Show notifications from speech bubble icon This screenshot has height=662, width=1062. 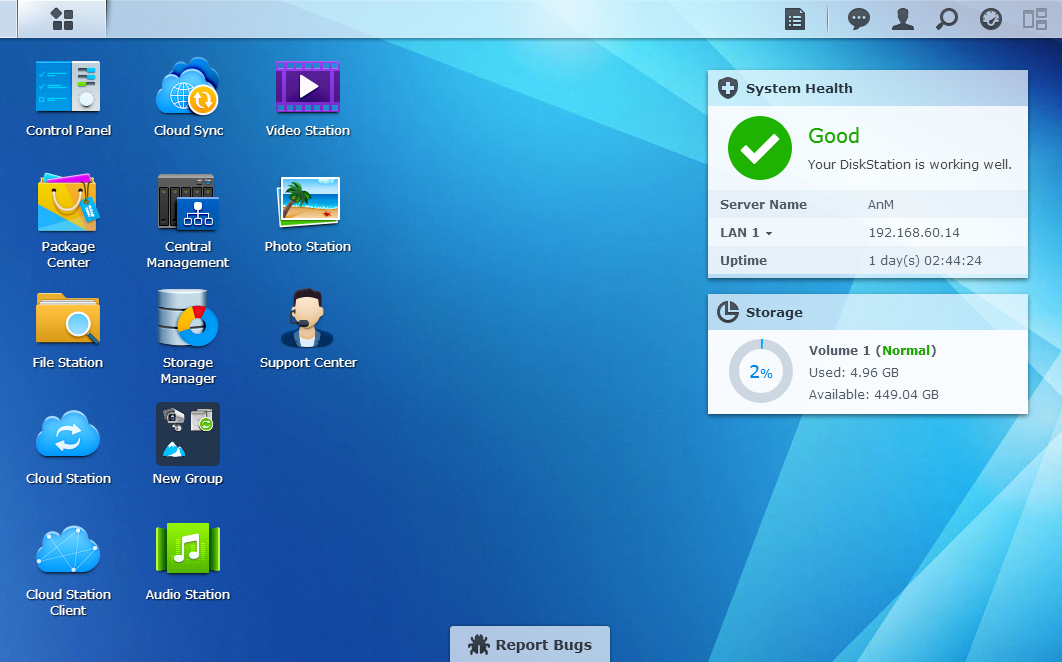(x=859, y=19)
